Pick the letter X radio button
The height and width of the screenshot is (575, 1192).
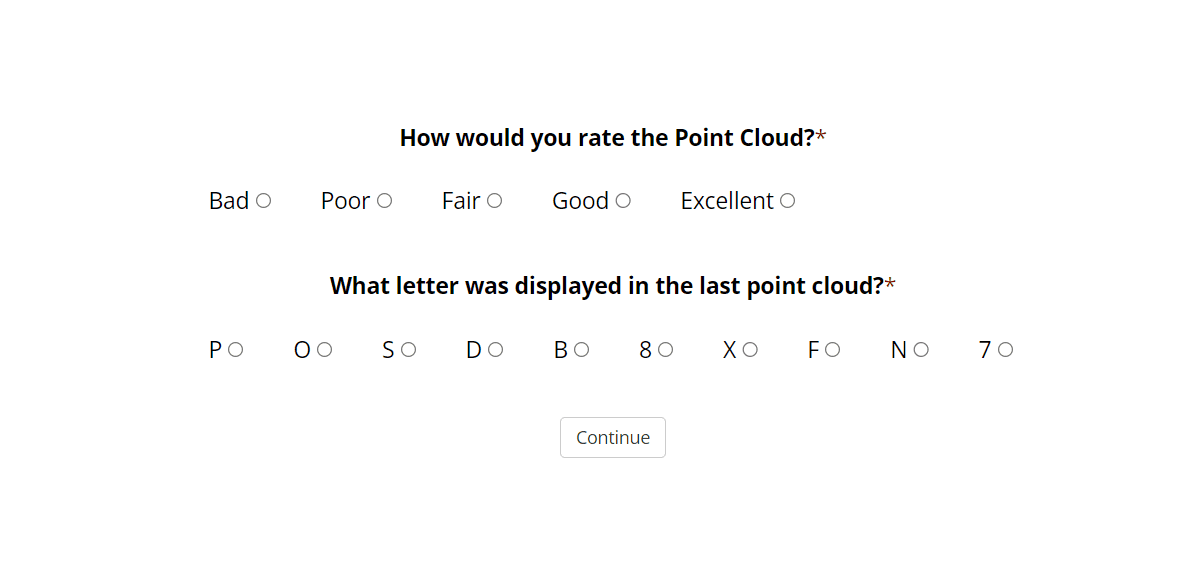coord(750,350)
